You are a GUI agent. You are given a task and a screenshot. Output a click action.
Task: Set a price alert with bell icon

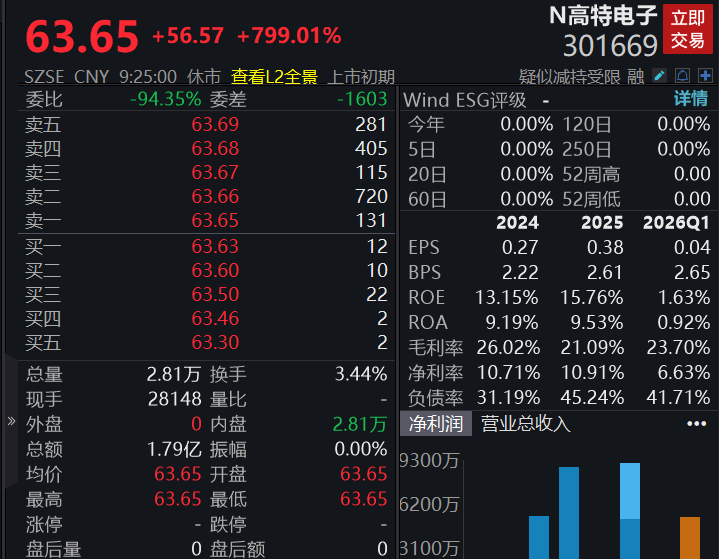point(682,76)
